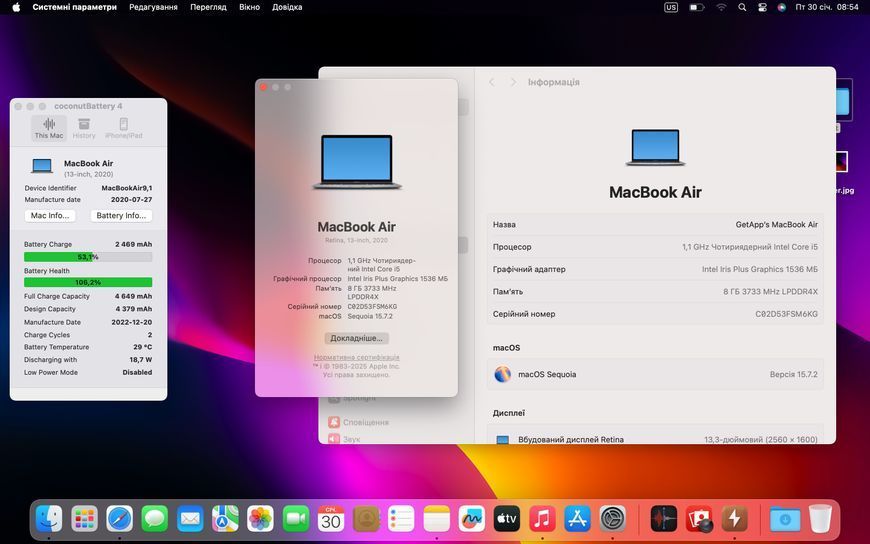Click the MacBook image in About window
This screenshot has width=870, height=544.
(357, 162)
